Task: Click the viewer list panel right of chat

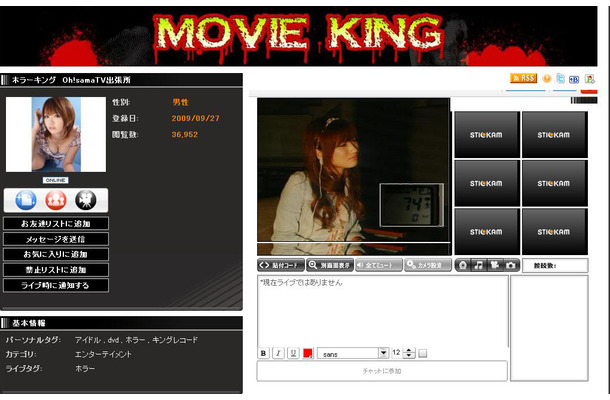Action: click(549, 328)
